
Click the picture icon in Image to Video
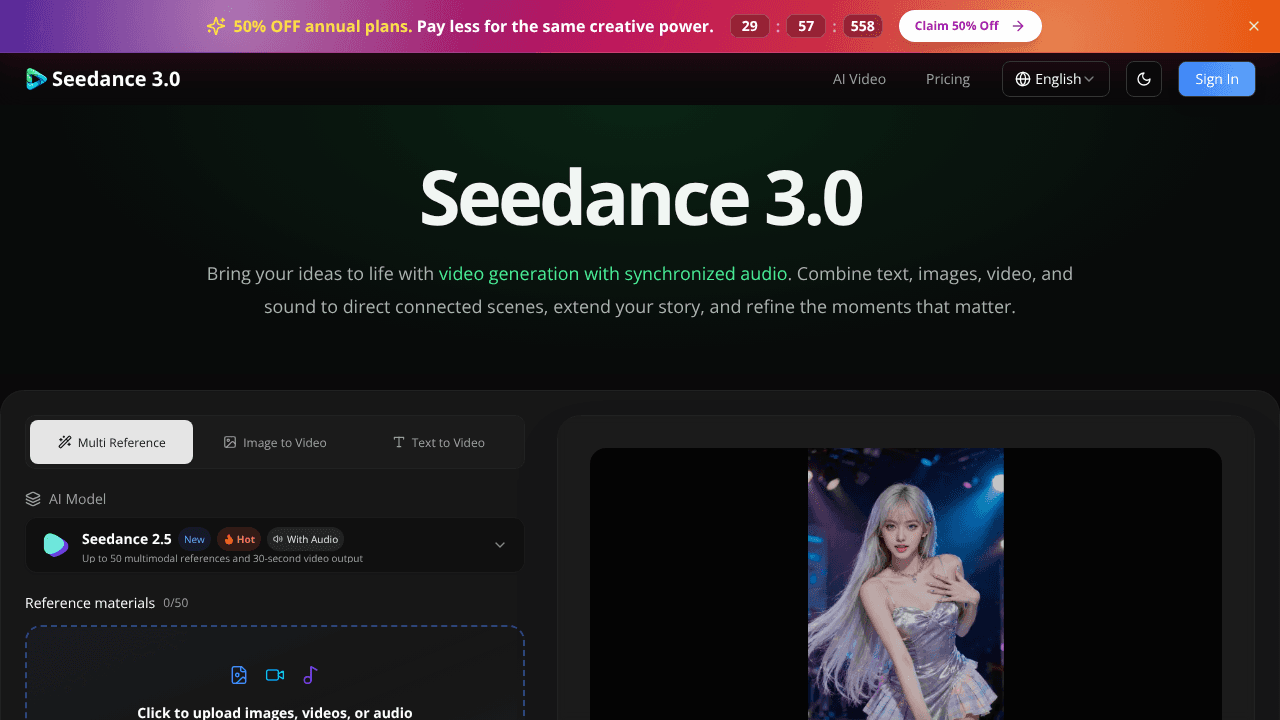tap(230, 442)
